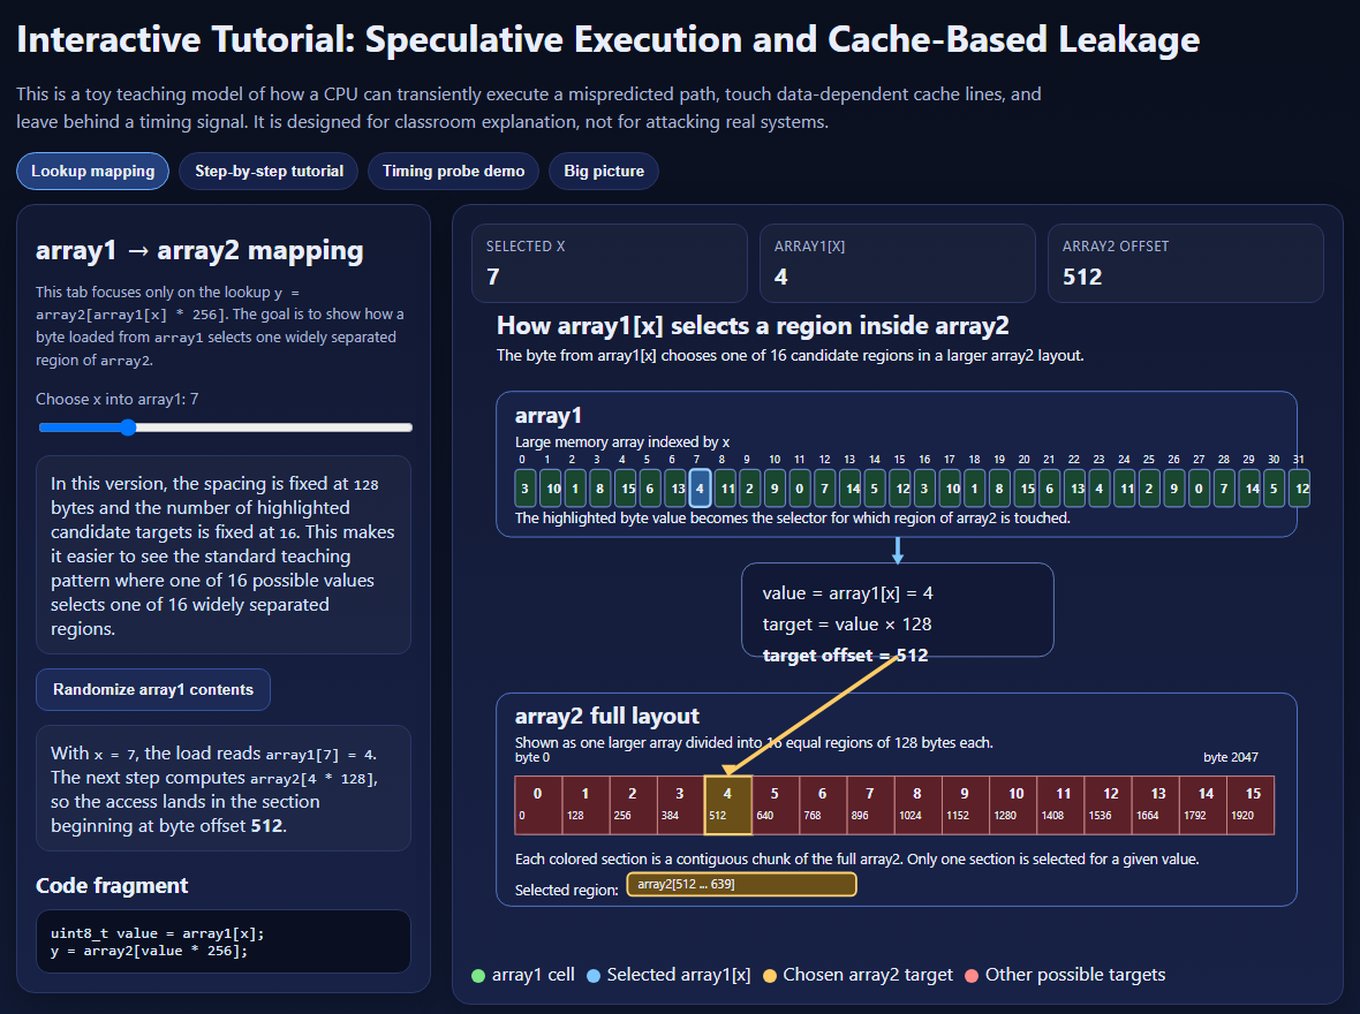Switch to the Big picture tab
Image resolution: width=1360 pixels, height=1014 pixels.
604,171
